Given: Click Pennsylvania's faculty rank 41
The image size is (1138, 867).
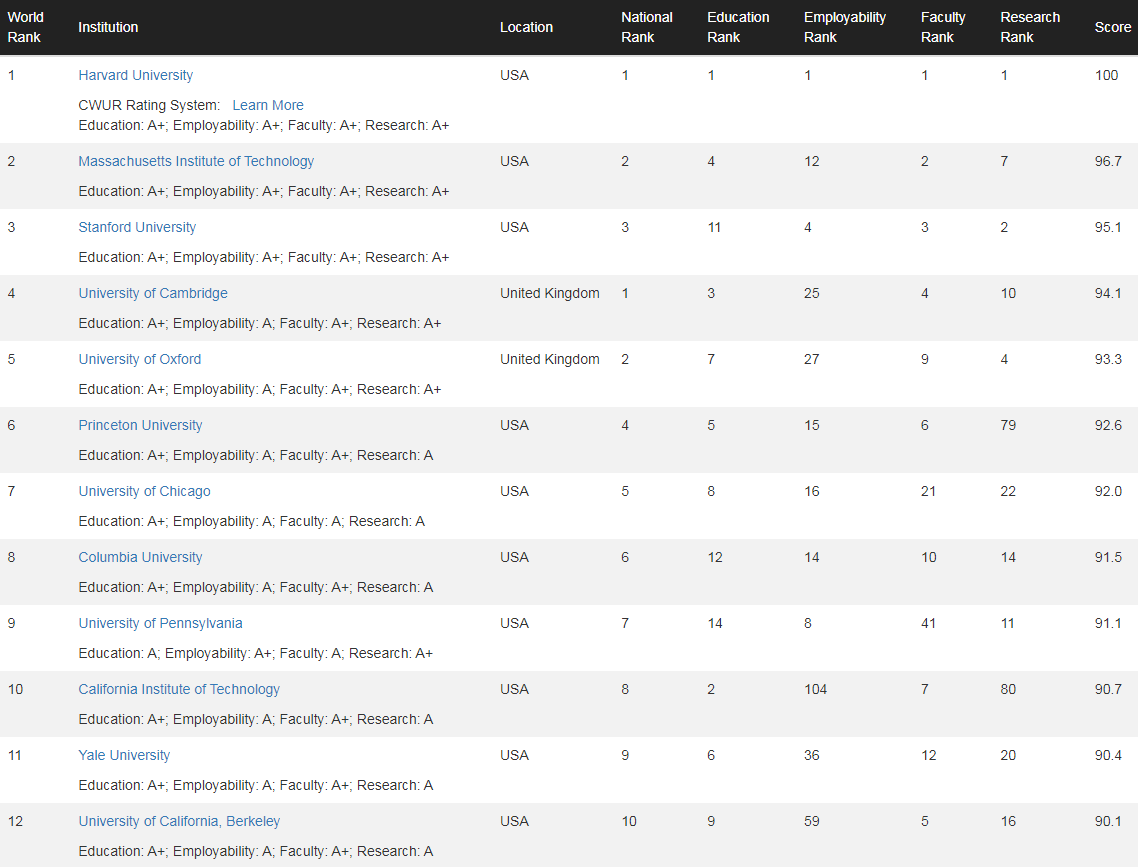Looking at the screenshot, I should [x=928, y=623].
